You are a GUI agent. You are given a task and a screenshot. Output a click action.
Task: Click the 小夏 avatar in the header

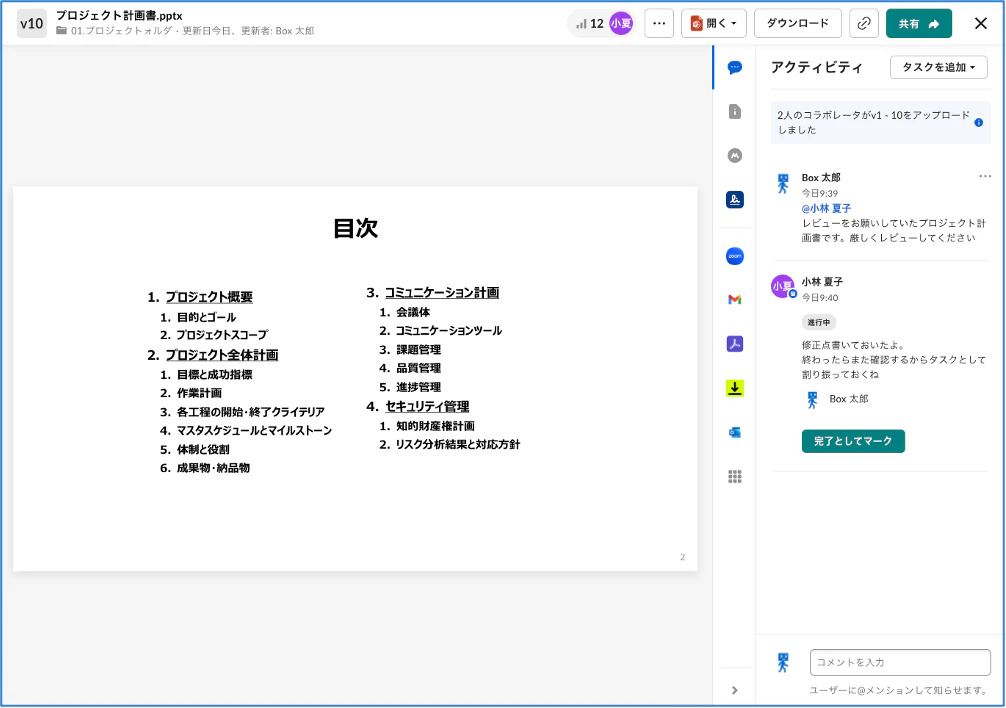620,24
